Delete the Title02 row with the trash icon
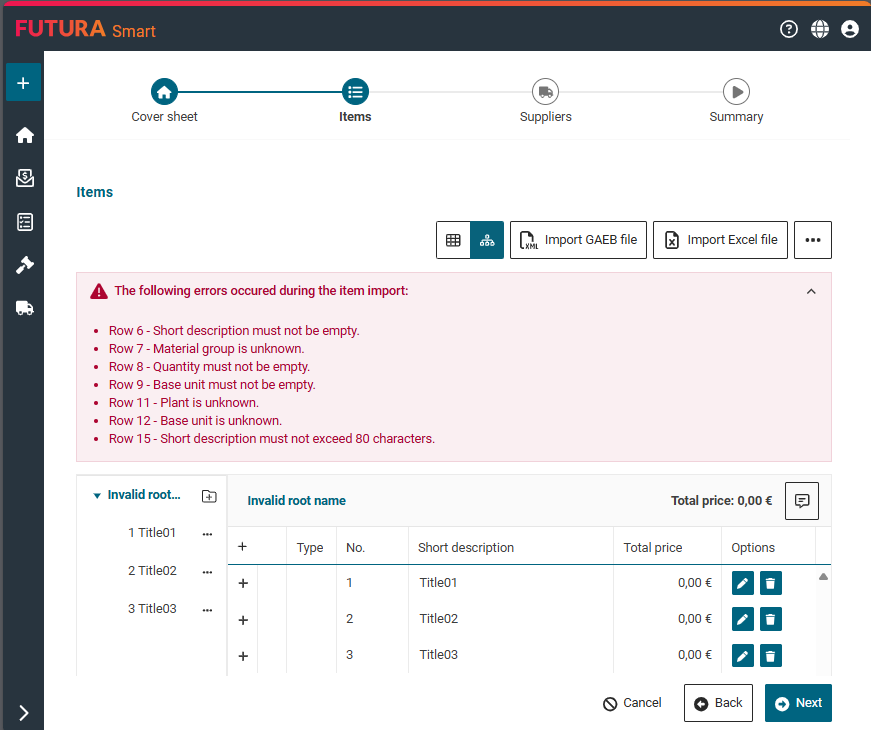Image resolution: width=871 pixels, height=730 pixels. pyautogui.click(x=770, y=619)
